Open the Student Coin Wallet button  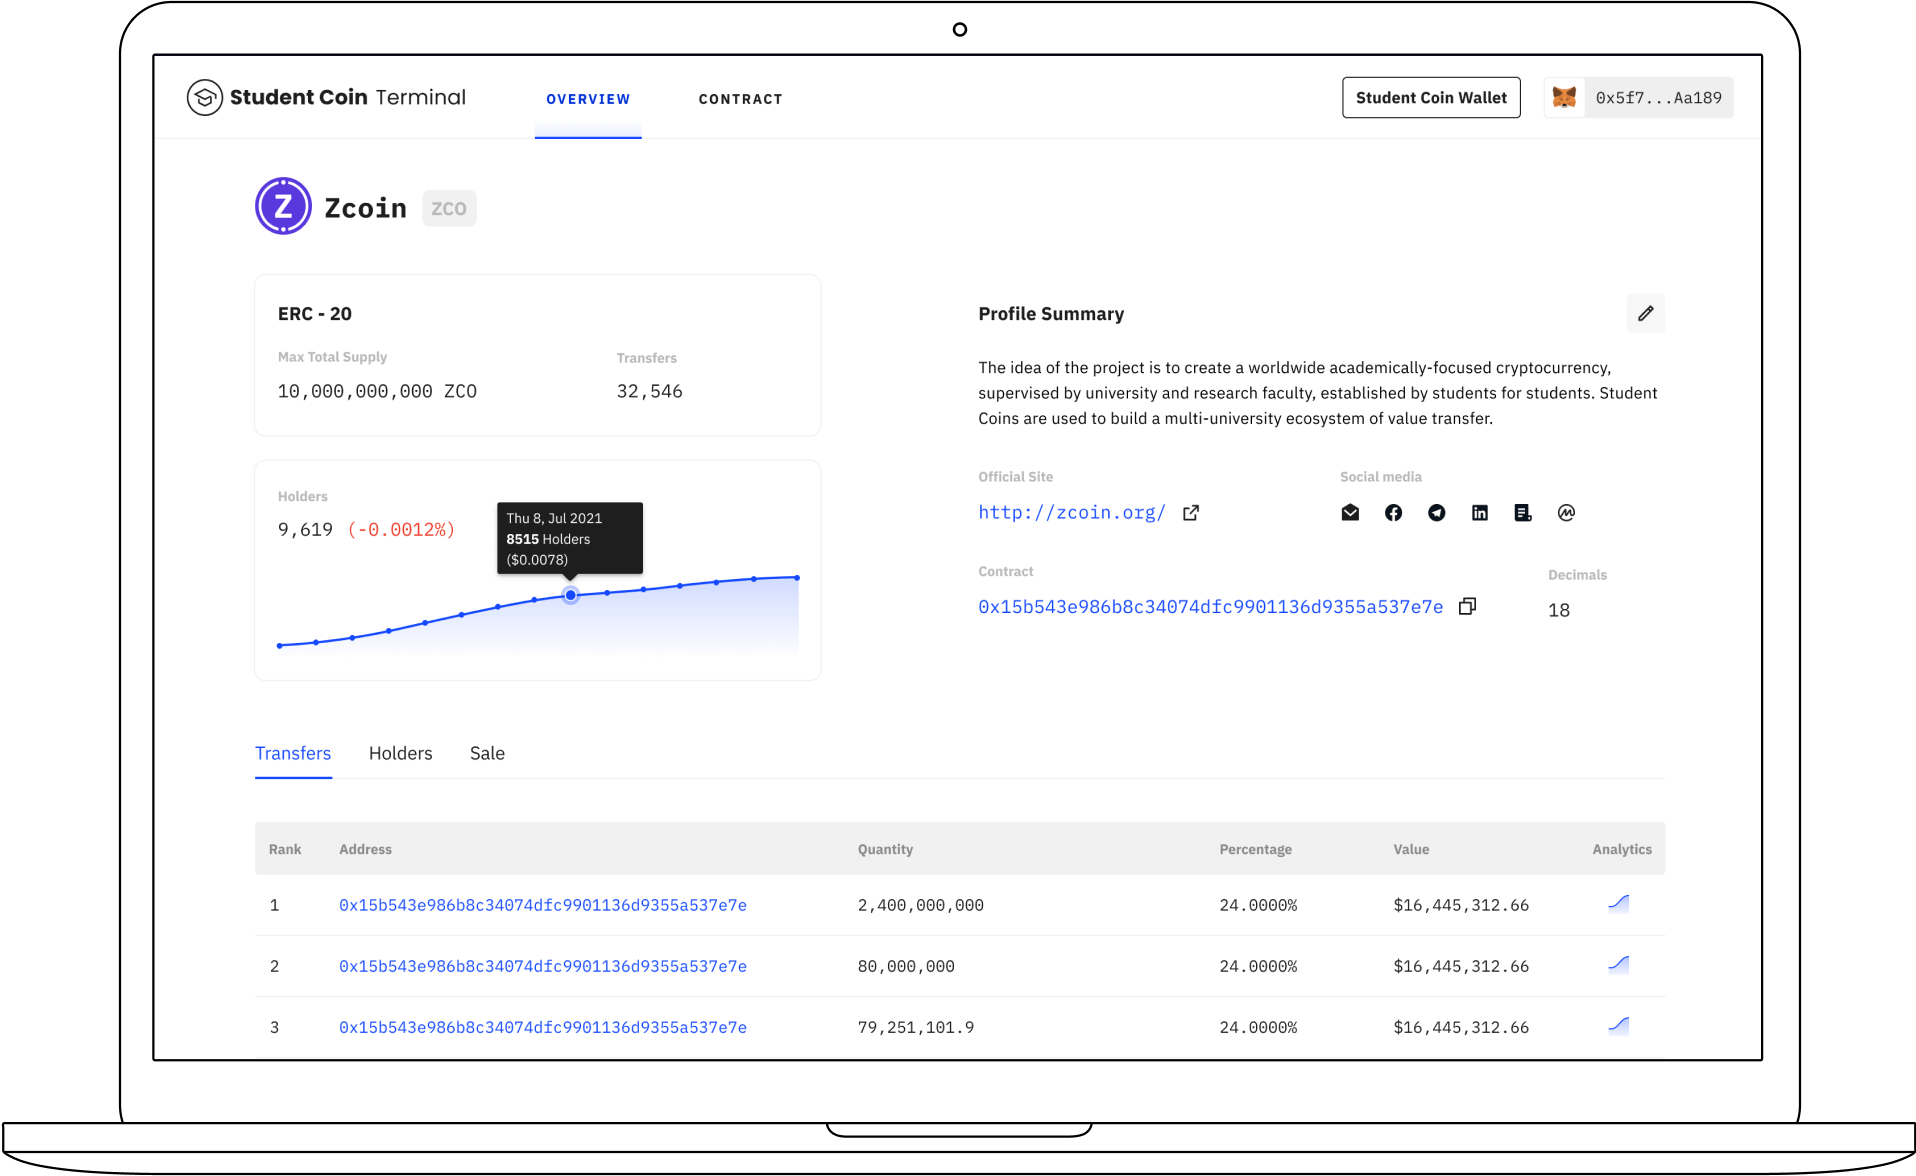[x=1431, y=98]
